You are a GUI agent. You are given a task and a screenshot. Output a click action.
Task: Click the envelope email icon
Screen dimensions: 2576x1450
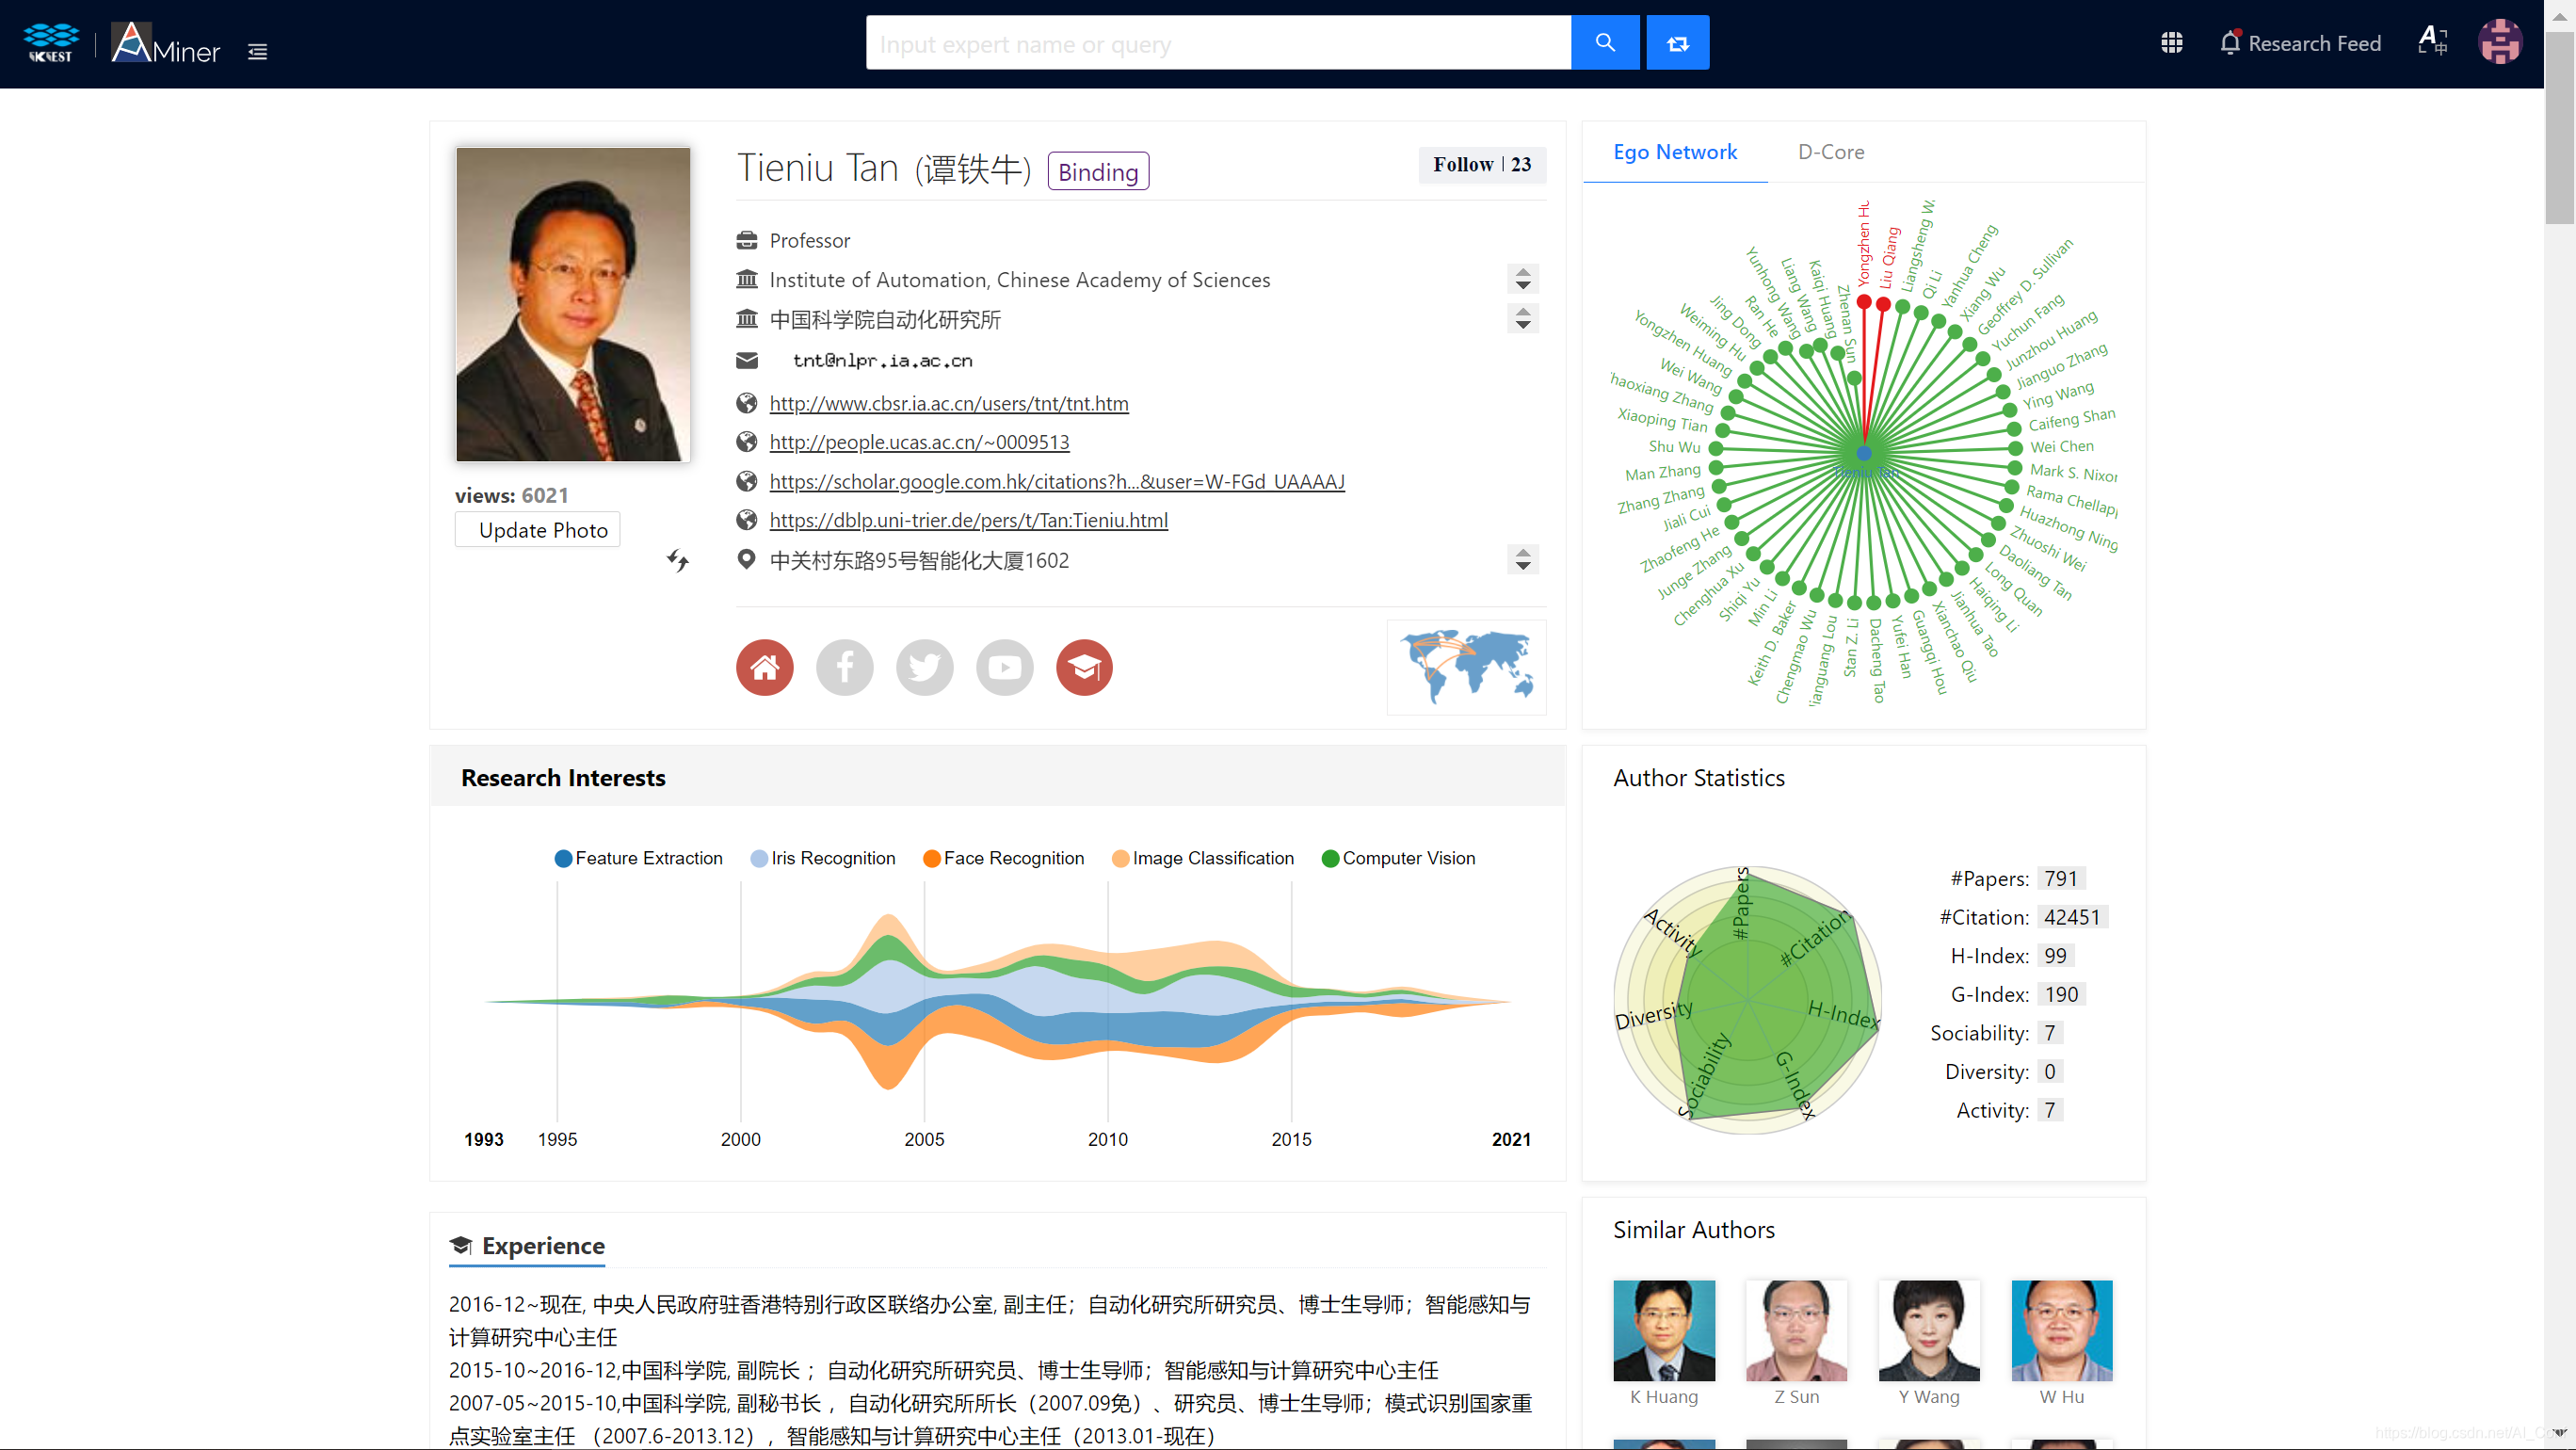(746, 360)
